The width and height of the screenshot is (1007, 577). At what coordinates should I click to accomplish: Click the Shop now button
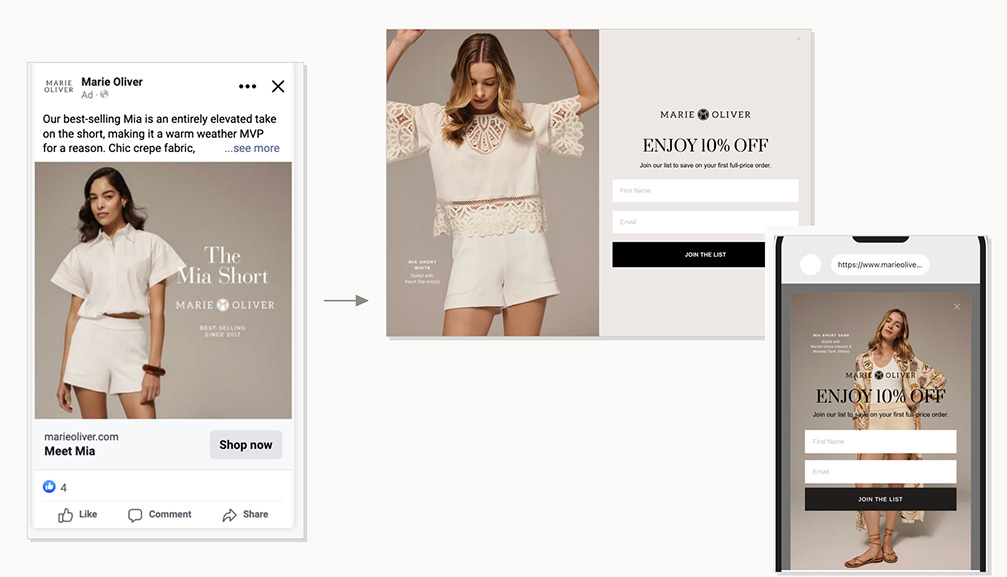(x=245, y=445)
